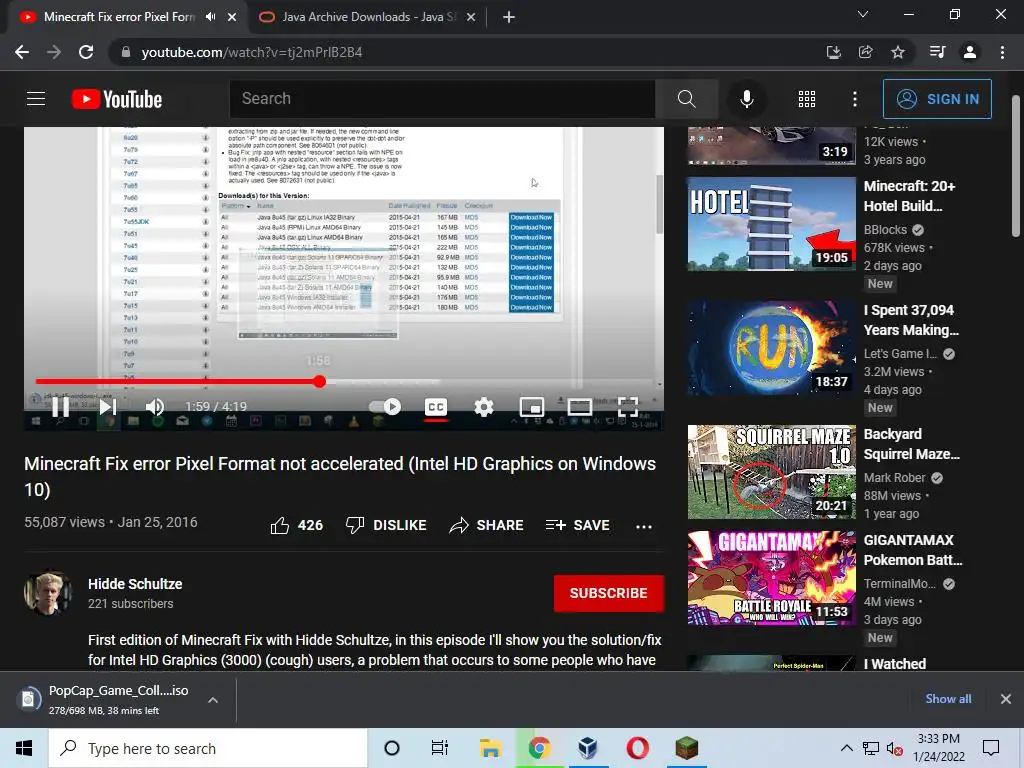Go forward in browser history

[x=54, y=52]
